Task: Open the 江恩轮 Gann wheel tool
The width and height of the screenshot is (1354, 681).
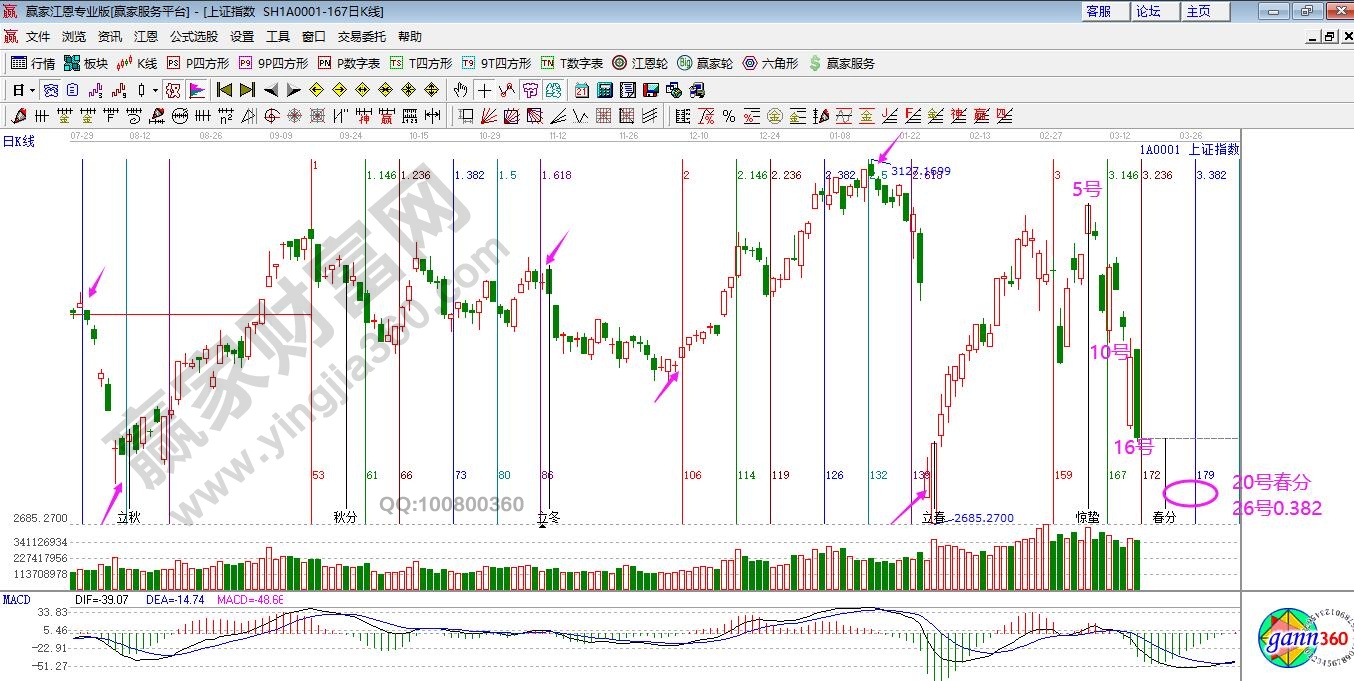Action: 642,63
